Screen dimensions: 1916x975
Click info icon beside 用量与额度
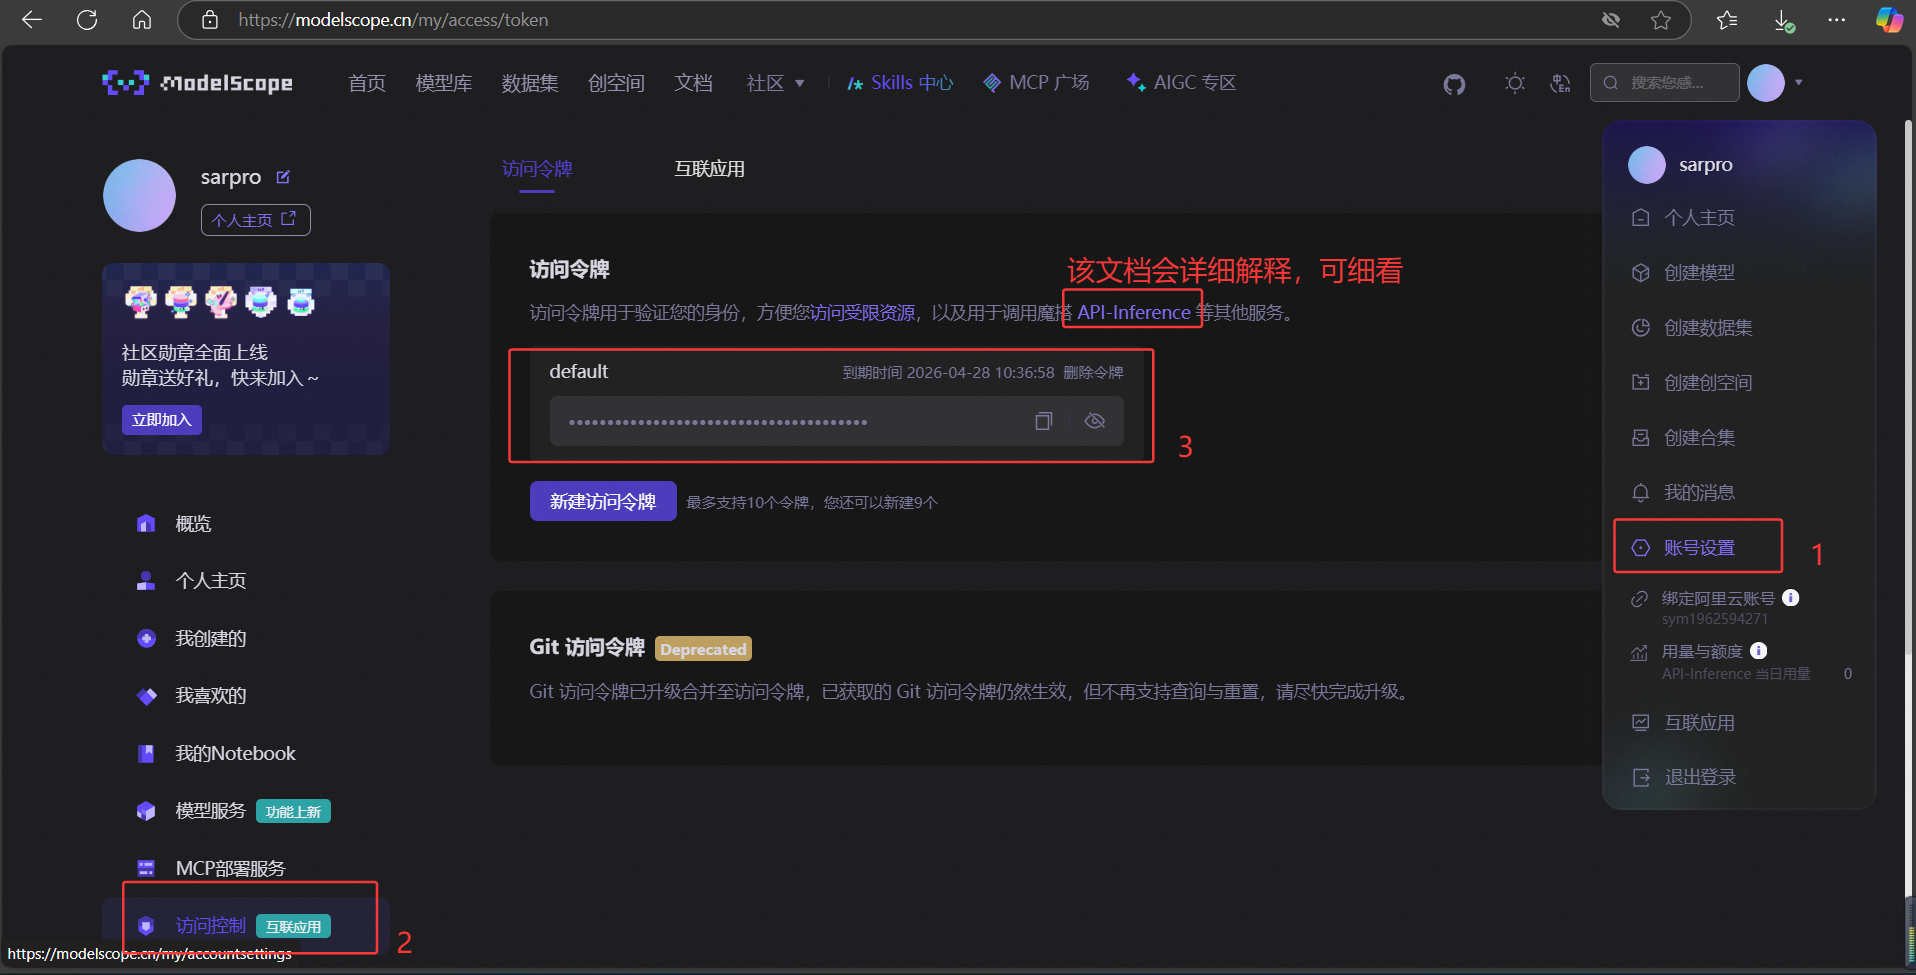click(x=1759, y=651)
